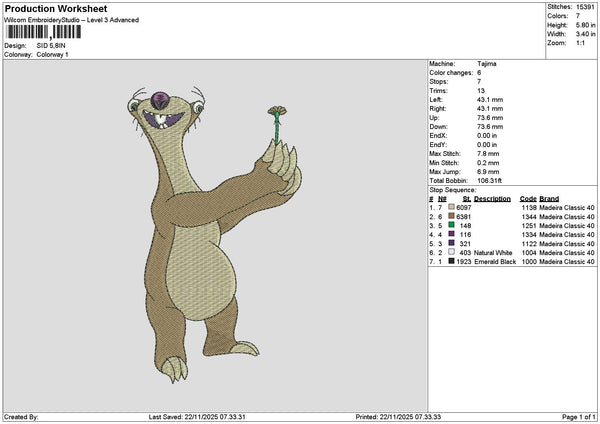Screen dimensions: 600x424
Task: Click thread code 1138 in the first row
Action: (x=529, y=207)
